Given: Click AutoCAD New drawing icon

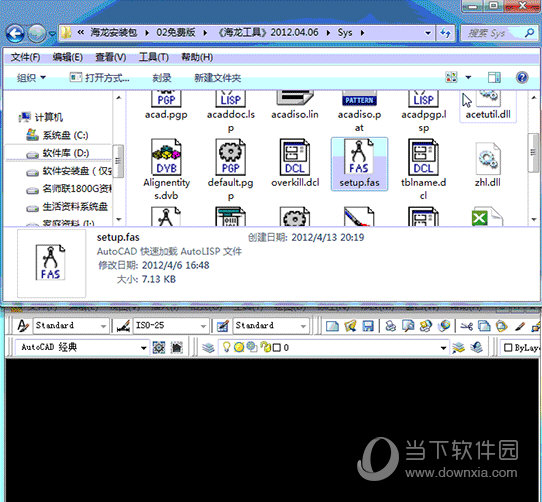Looking at the screenshot, I should pos(333,326).
